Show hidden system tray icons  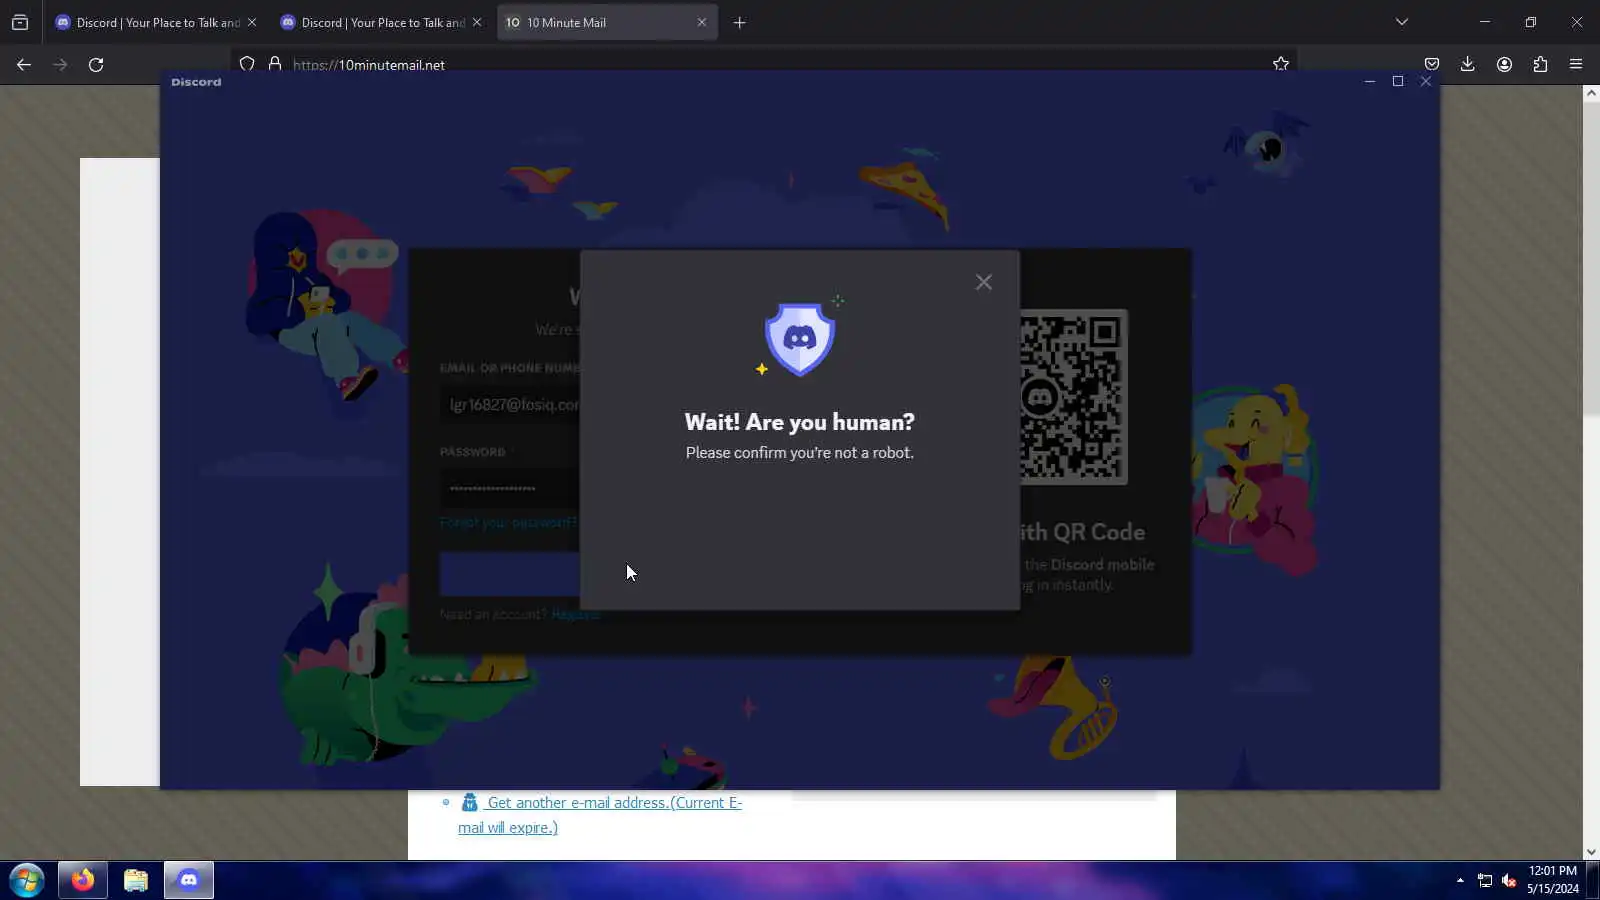pyautogui.click(x=1460, y=881)
